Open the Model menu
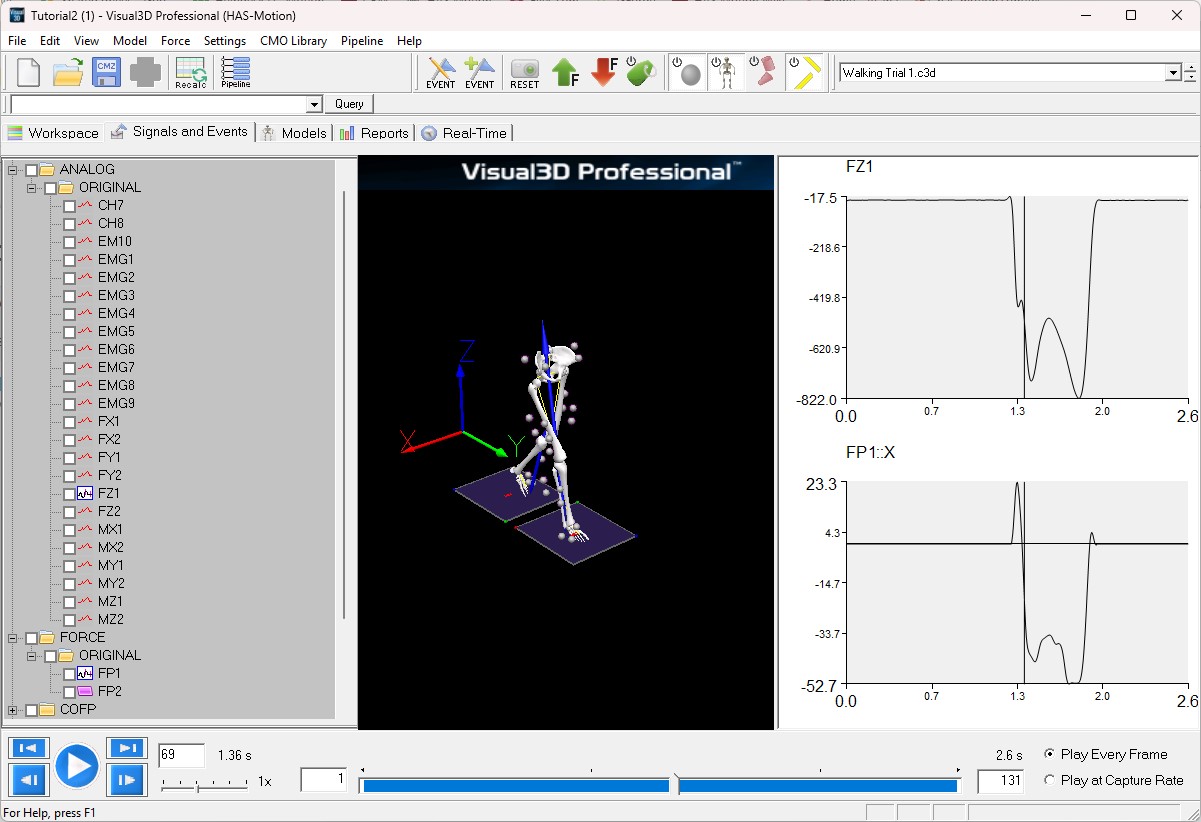This screenshot has height=822, width=1201. tap(130, 41)
